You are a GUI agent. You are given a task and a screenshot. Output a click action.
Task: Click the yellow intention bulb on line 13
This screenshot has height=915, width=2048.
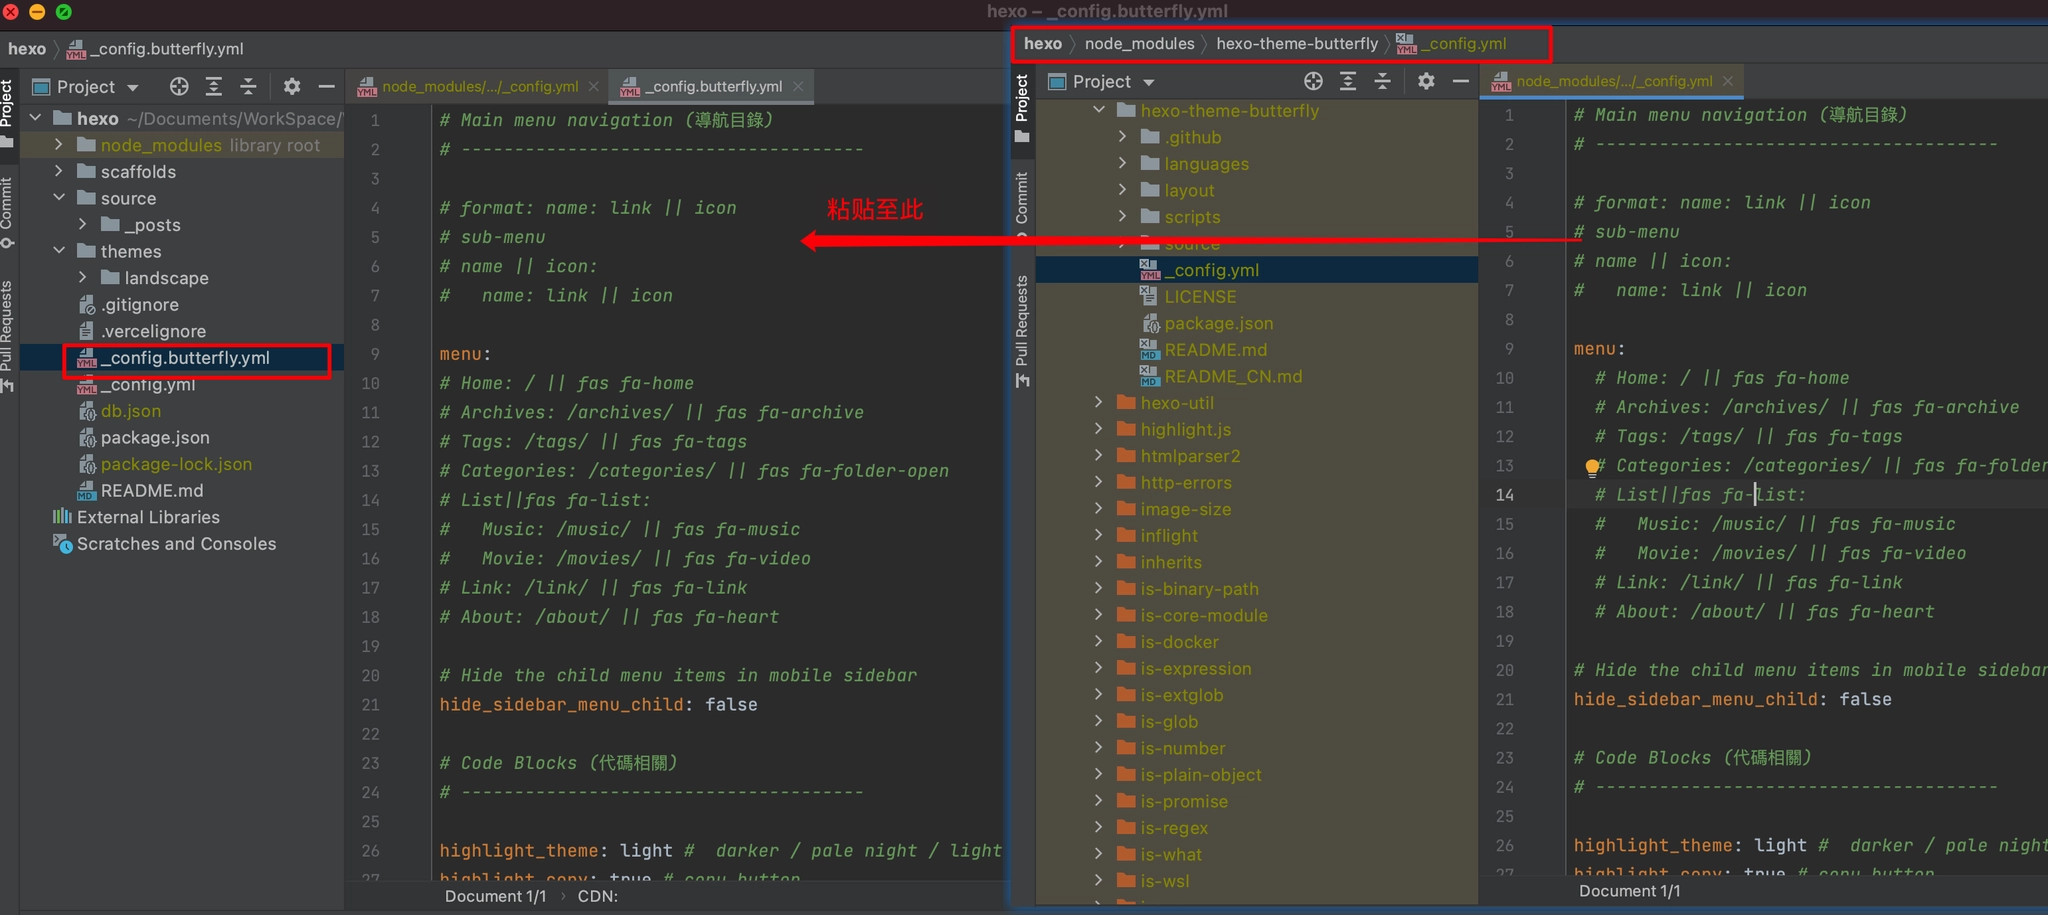click(1592, 467)
